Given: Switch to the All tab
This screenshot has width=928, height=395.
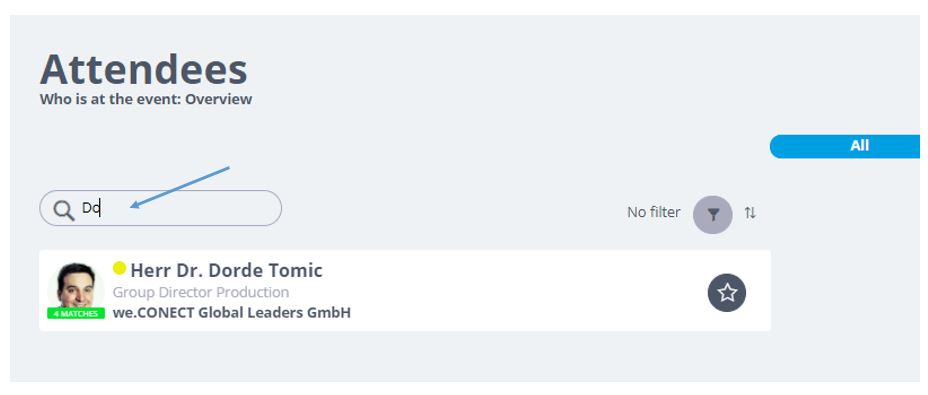Looking at the screenshot, I should coord(845,146).
